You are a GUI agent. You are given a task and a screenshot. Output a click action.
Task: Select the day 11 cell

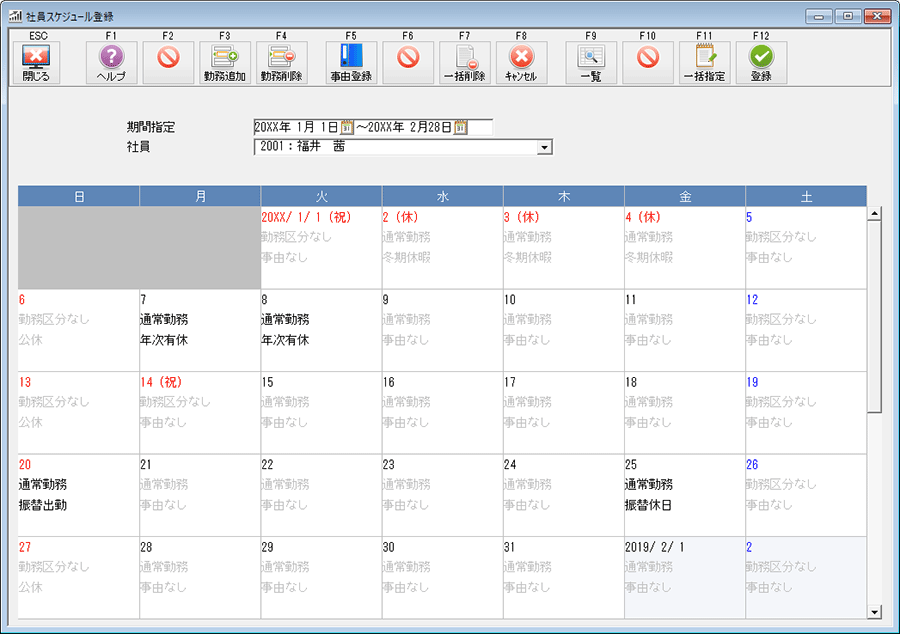point(685,330)
